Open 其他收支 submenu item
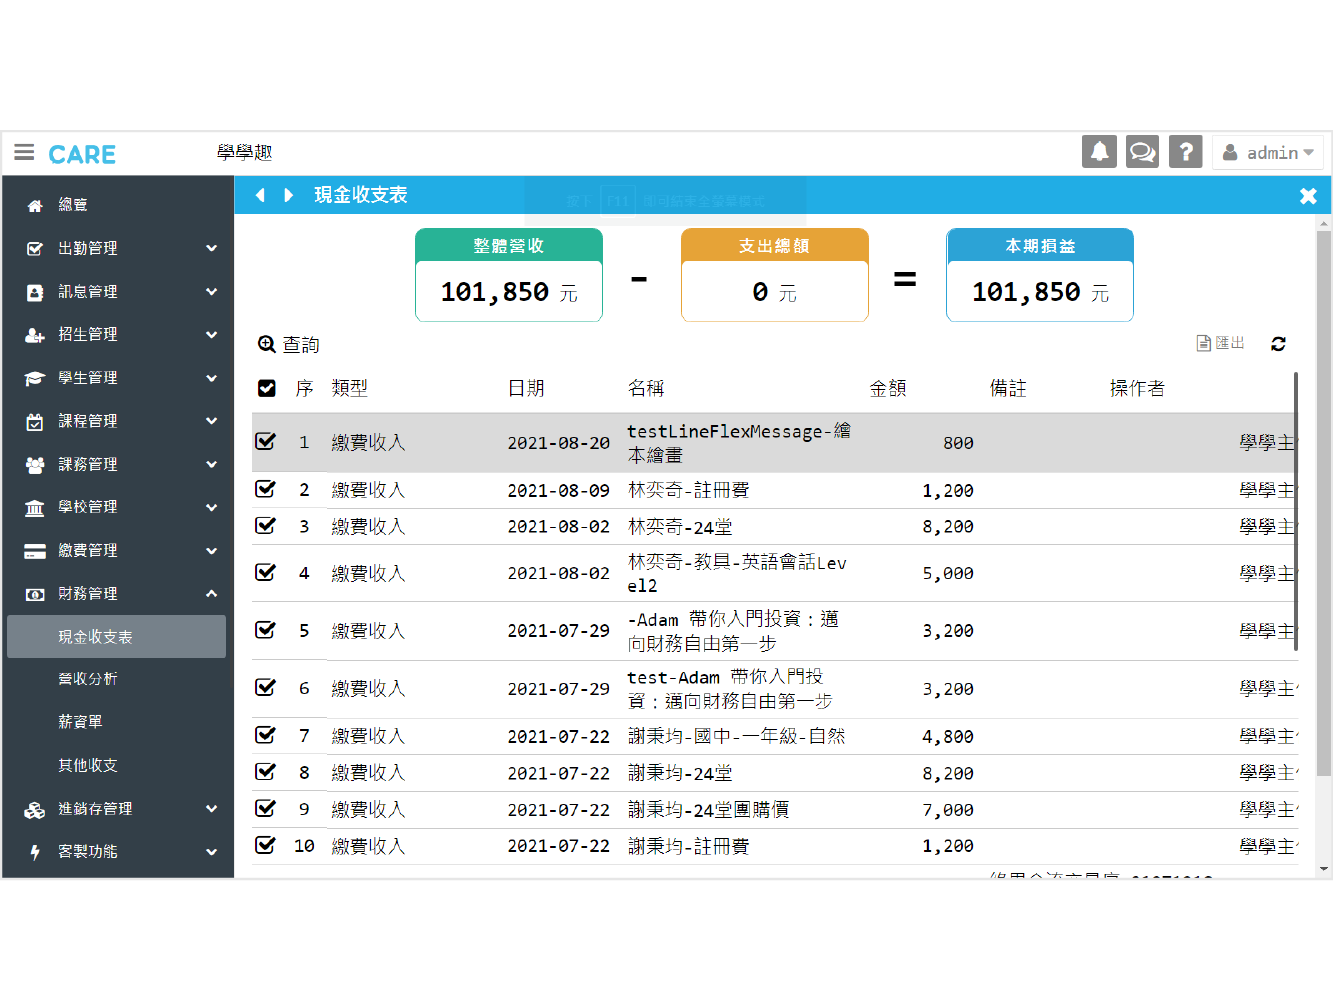Image resolution: width=1333 pixels, height=1000 pixels. pos(88,765)
